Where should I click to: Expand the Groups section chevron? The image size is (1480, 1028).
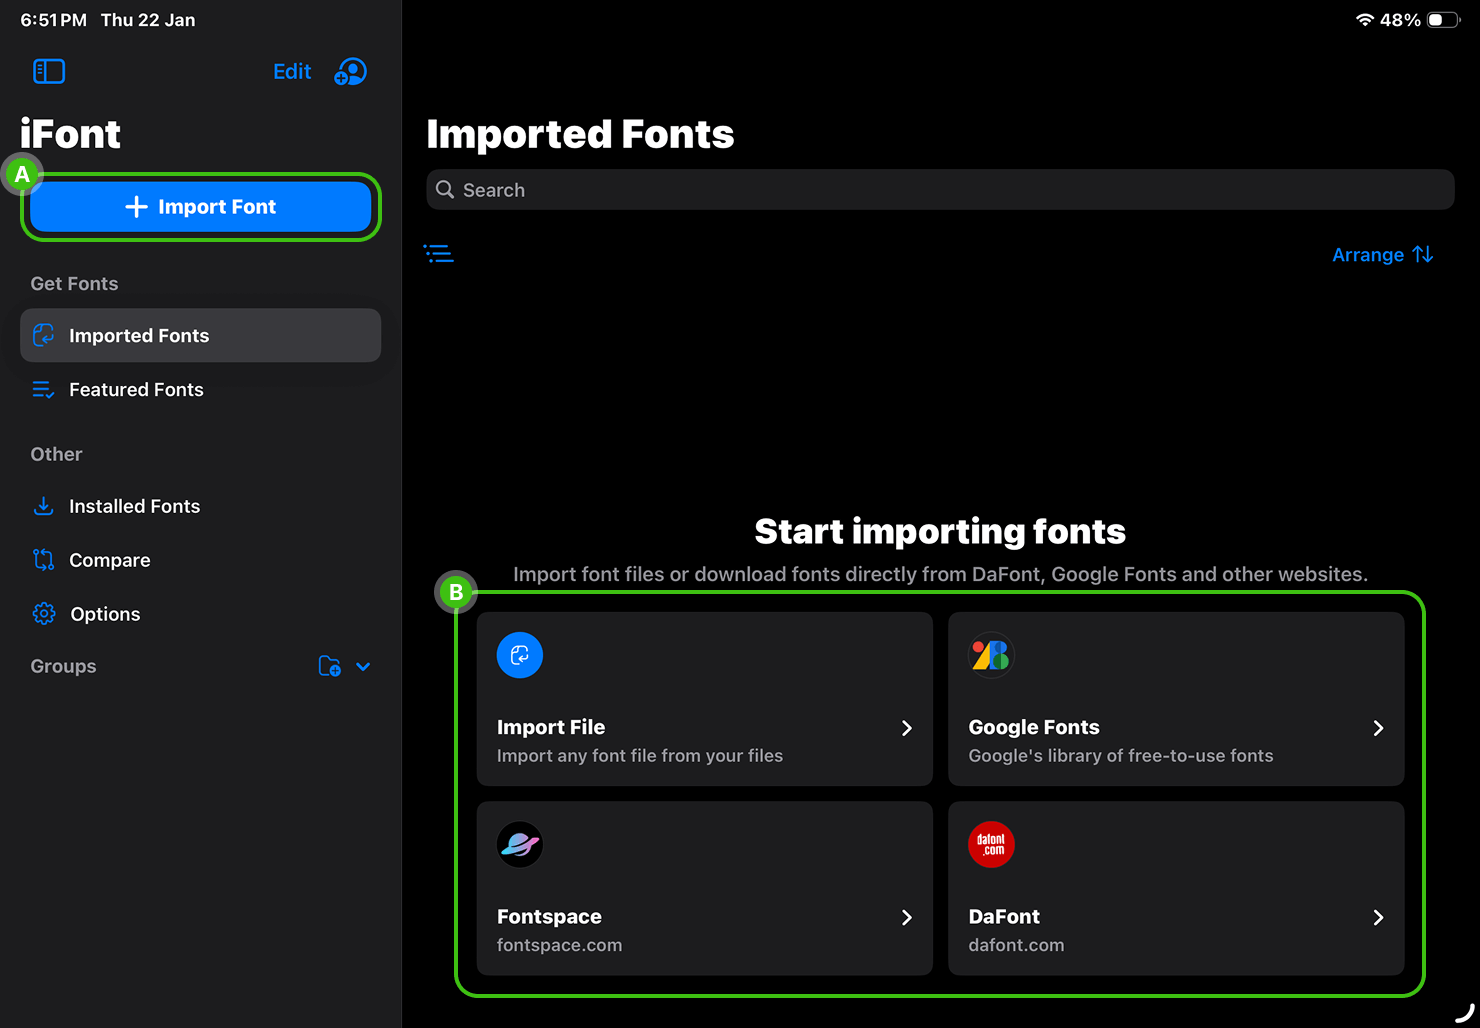pyautogui.click(x=362, y=666)
